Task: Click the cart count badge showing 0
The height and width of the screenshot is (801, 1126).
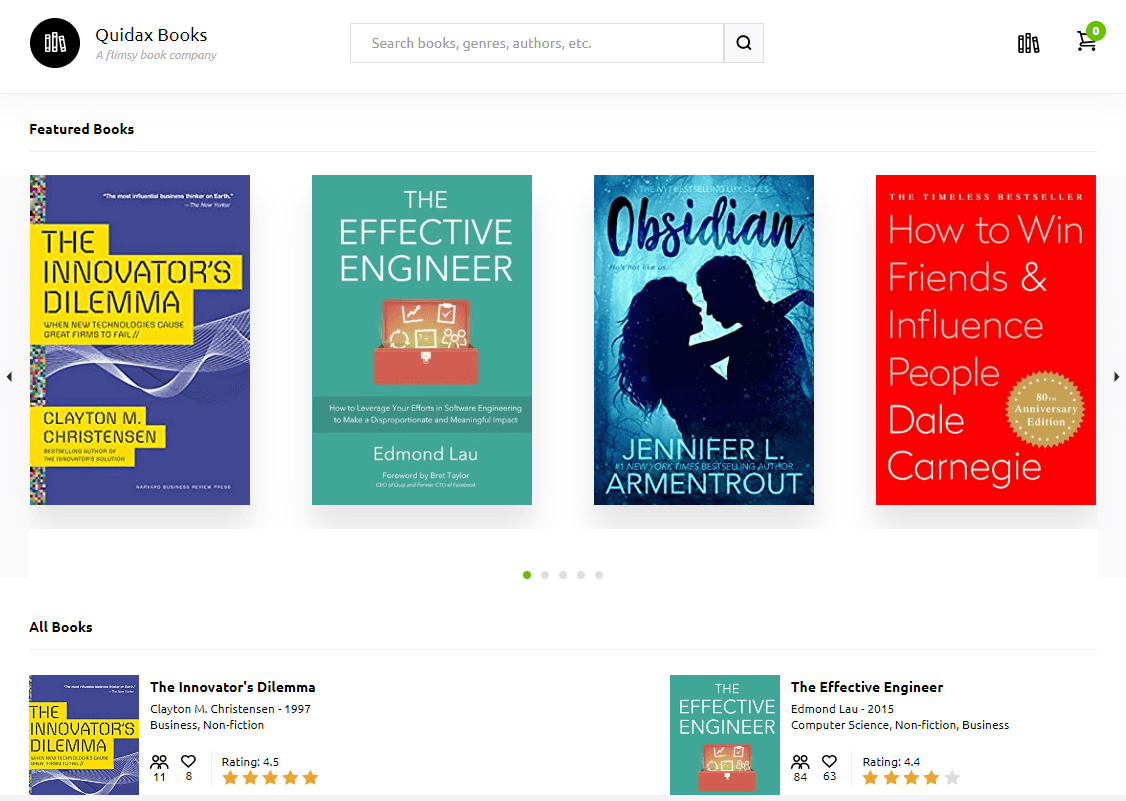Action: [x=1095, y=31]
